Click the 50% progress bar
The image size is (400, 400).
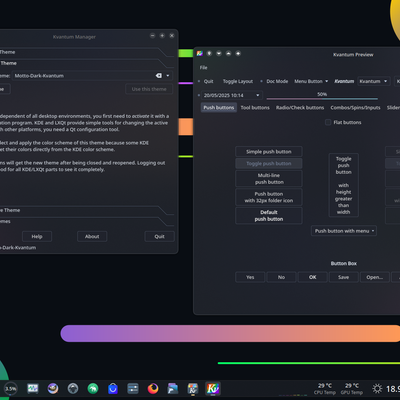coord(322,96)
